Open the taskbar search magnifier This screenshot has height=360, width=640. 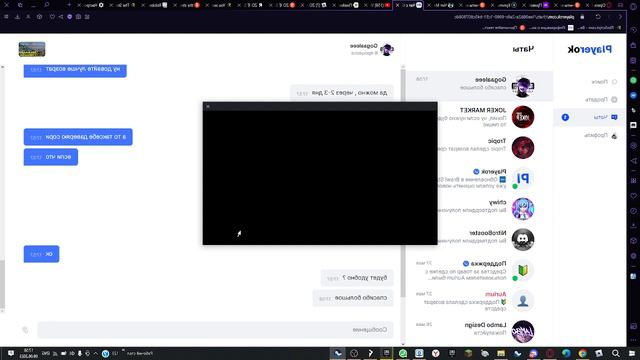tap(616, 353)
